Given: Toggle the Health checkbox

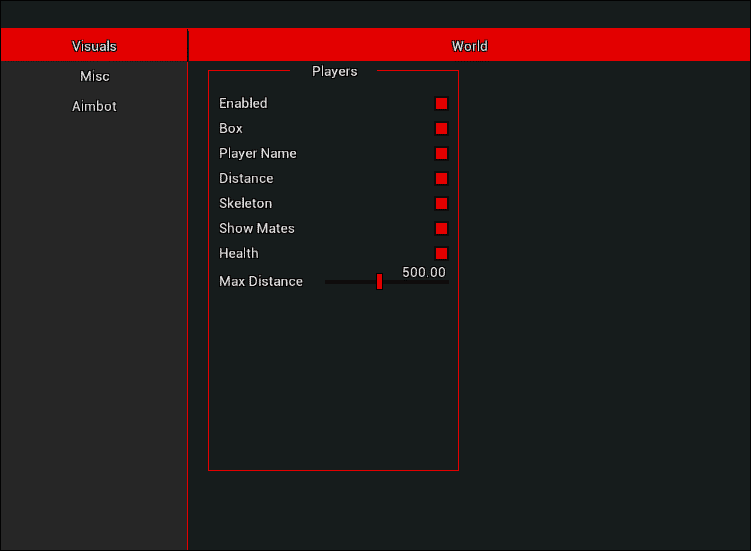Looking at the screenshot, I should pyautogui.click(x=441, y=253).
